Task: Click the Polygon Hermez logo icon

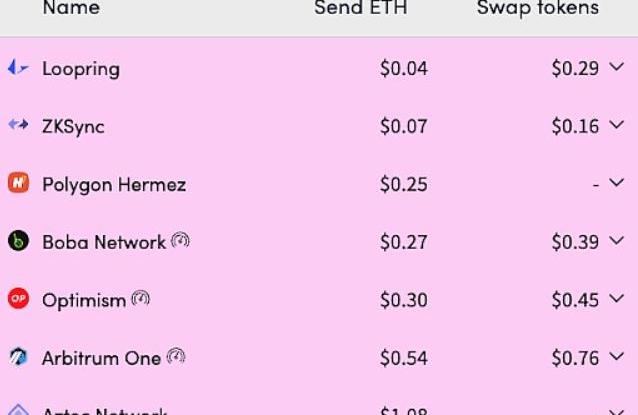Action: tap(18, 184)
